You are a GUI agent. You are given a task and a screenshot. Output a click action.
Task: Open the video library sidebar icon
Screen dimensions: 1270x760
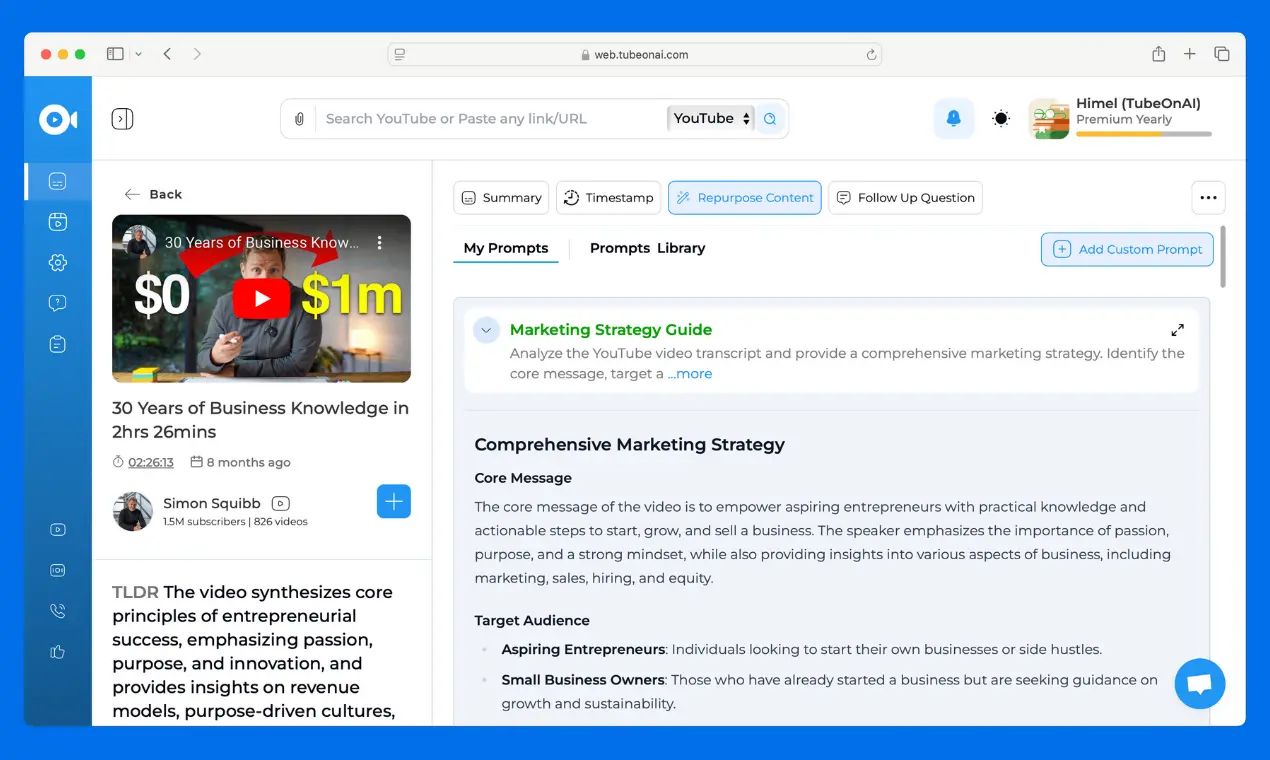[x=58, y=222]
